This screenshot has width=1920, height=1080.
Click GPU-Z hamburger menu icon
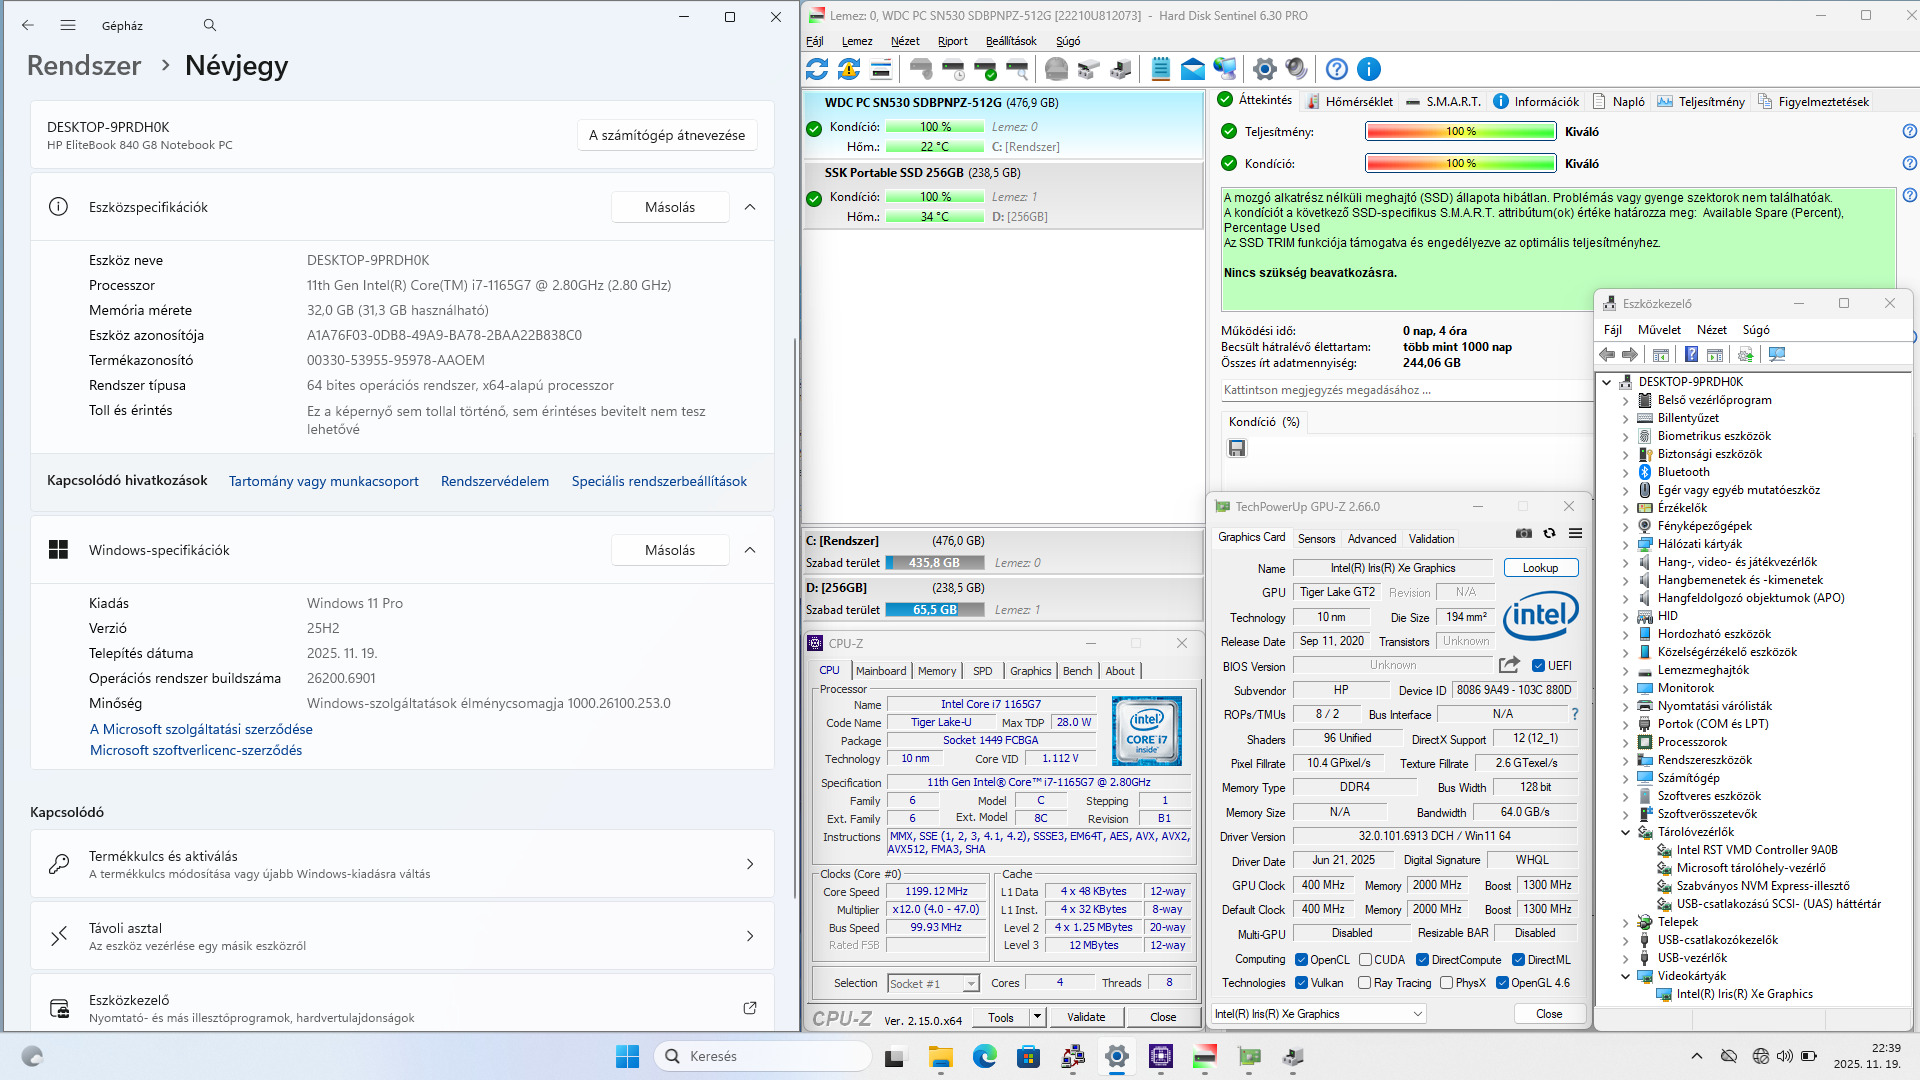coord(1575,534)
